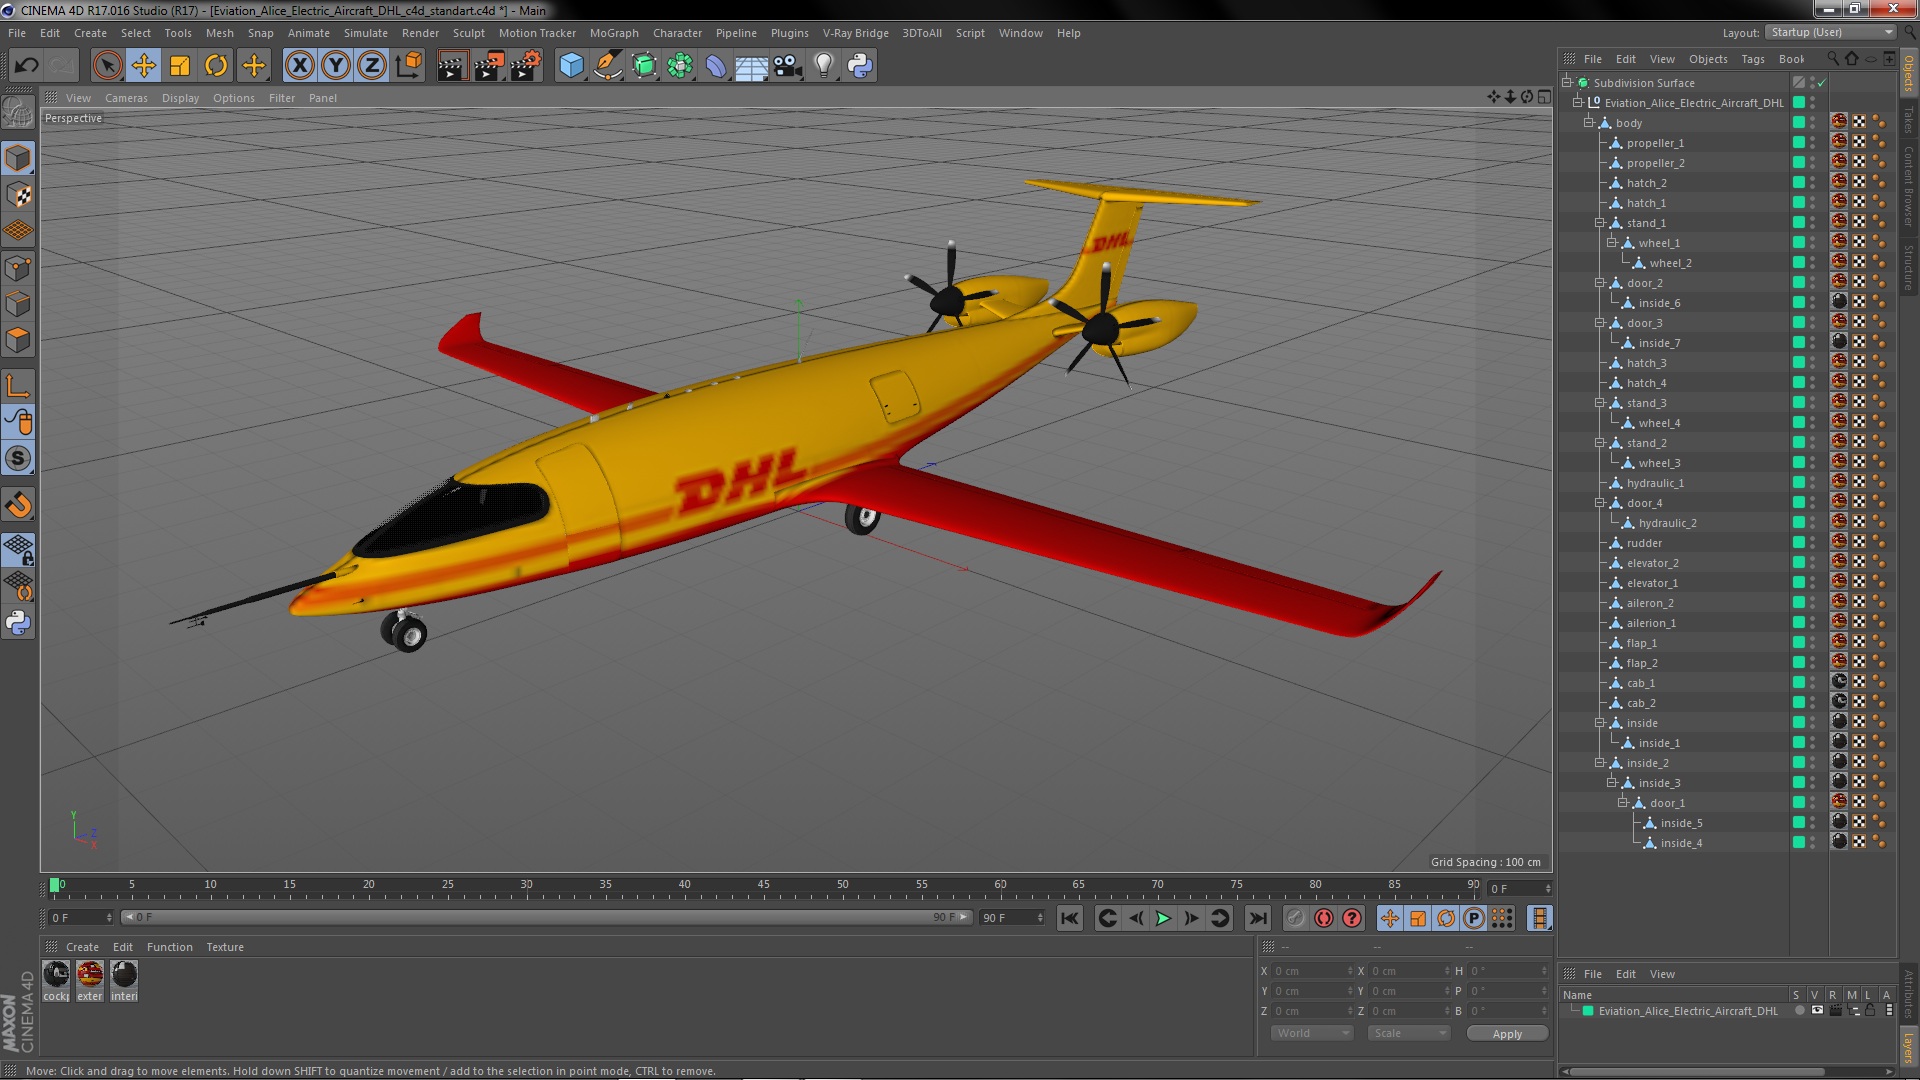Click frame 45 on the timeline ruler
The image size is (1920, 1080).
[x=763, y=885]
